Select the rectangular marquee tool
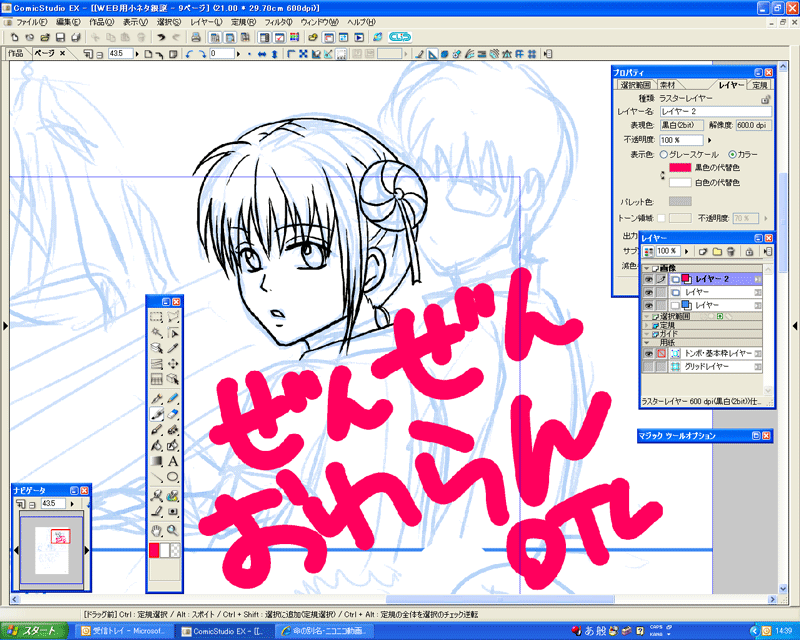 click(157, 317)
